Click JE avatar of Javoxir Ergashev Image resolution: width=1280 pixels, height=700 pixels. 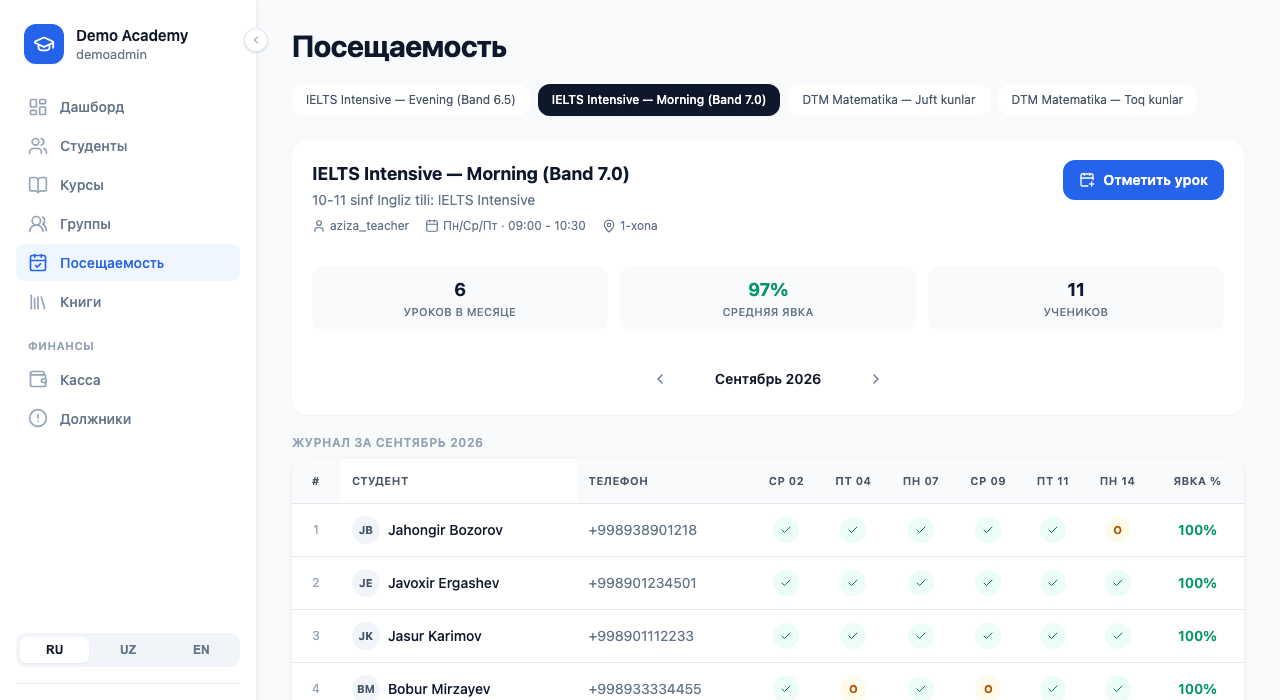pyautogui.click(x=366, y=583)
